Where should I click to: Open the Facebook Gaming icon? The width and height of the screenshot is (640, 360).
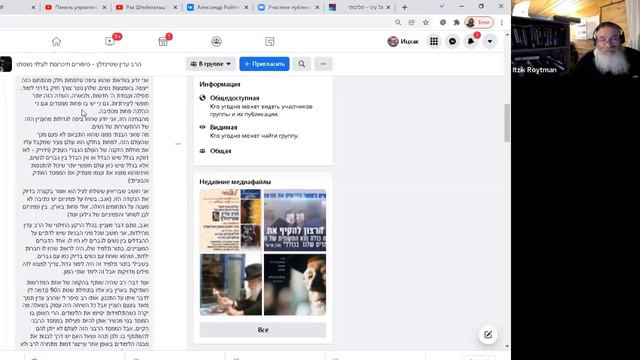pos(270,41)
